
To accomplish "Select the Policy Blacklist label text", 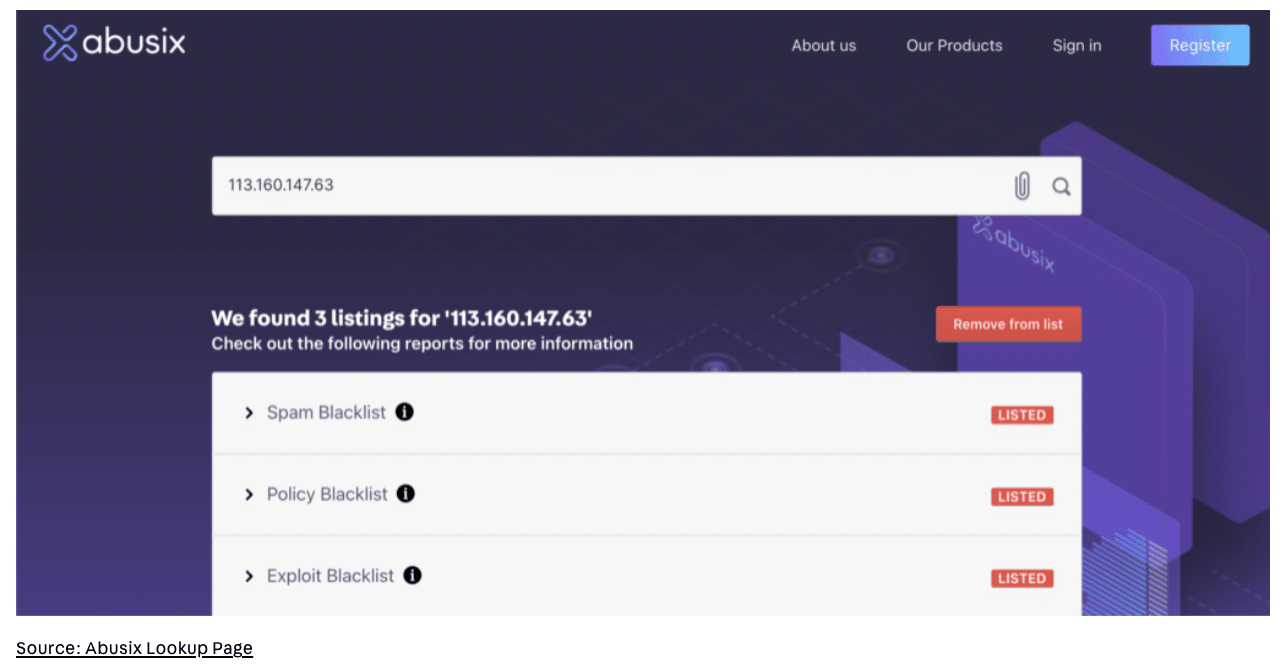I will click(x=327, y=495).
